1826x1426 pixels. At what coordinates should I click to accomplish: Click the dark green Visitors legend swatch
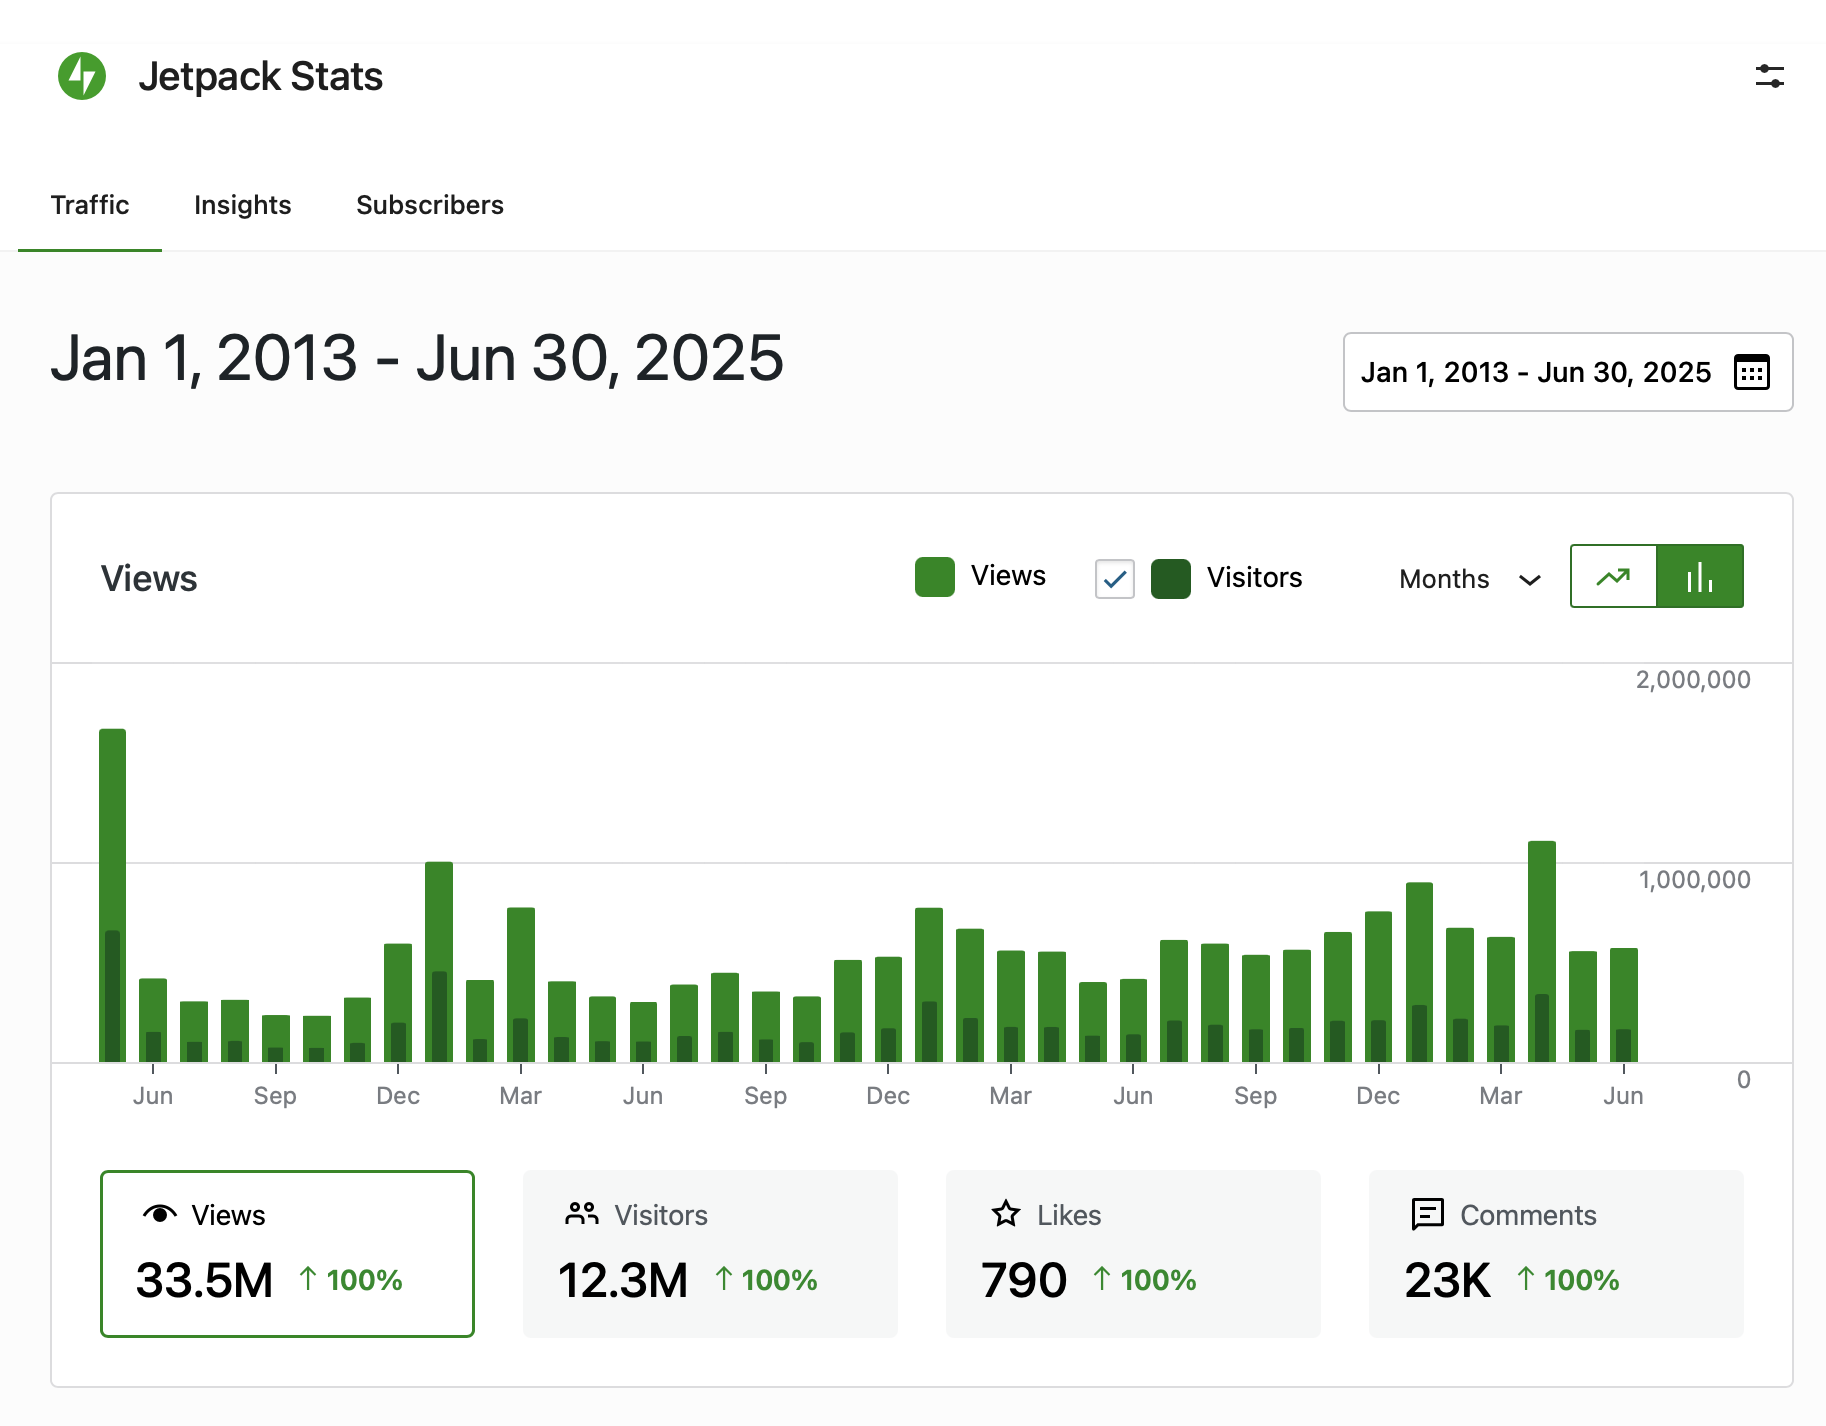(x=1170, y=578)
